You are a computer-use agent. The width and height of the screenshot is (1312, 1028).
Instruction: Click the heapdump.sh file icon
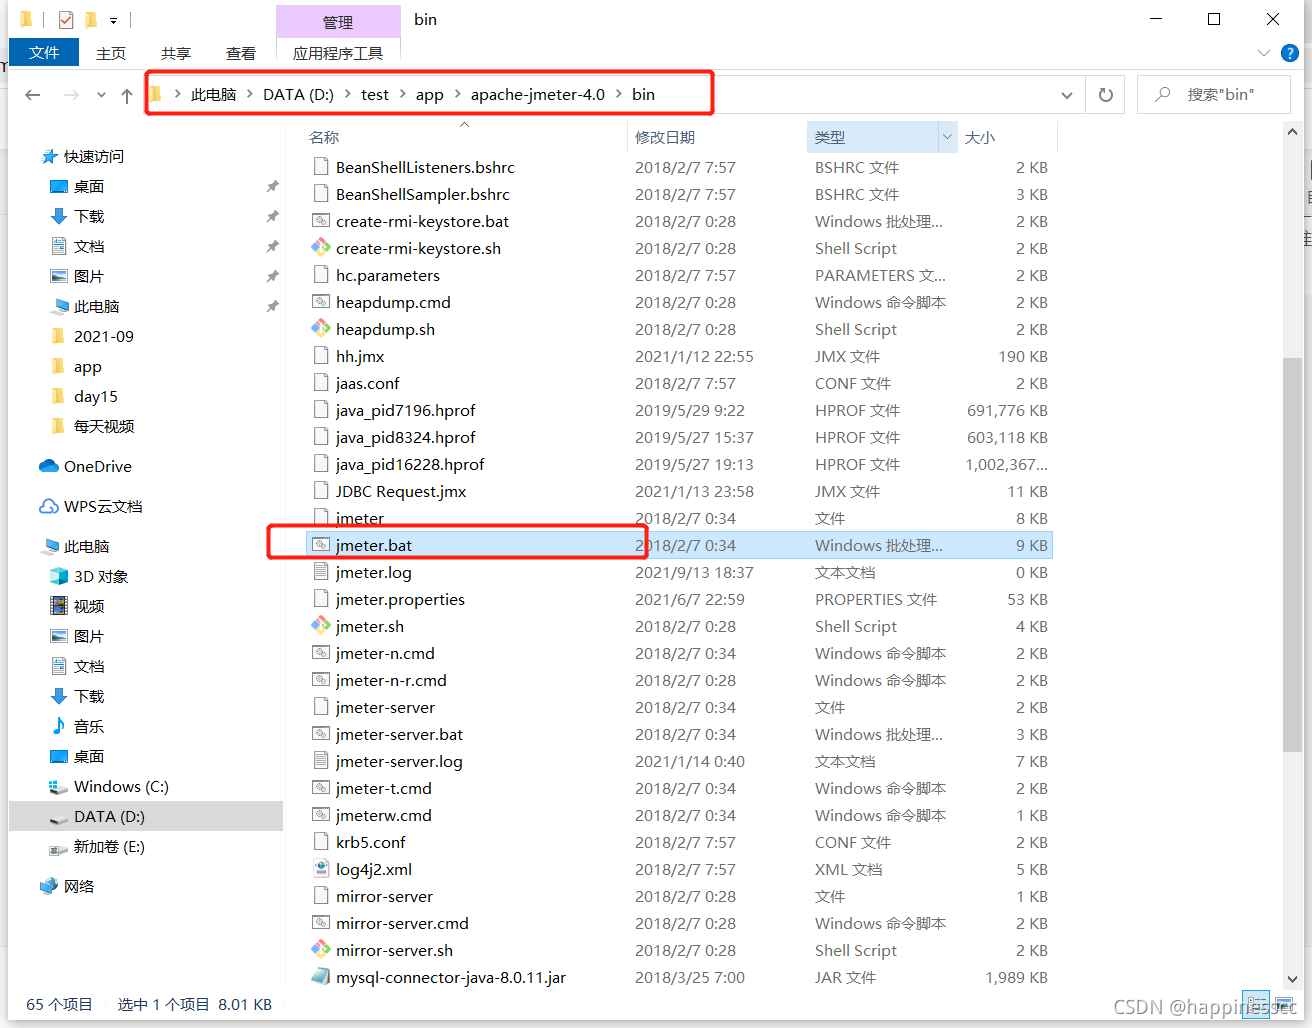click(x=320, y=329)
